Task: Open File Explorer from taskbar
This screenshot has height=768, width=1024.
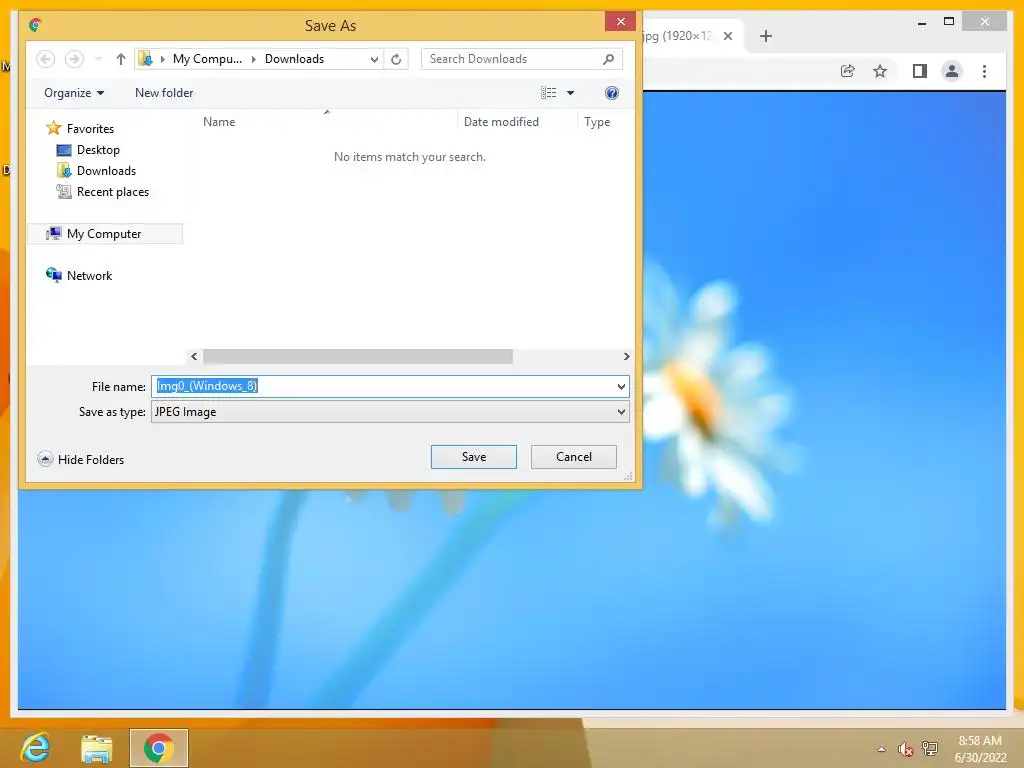Action: point(96,748)
